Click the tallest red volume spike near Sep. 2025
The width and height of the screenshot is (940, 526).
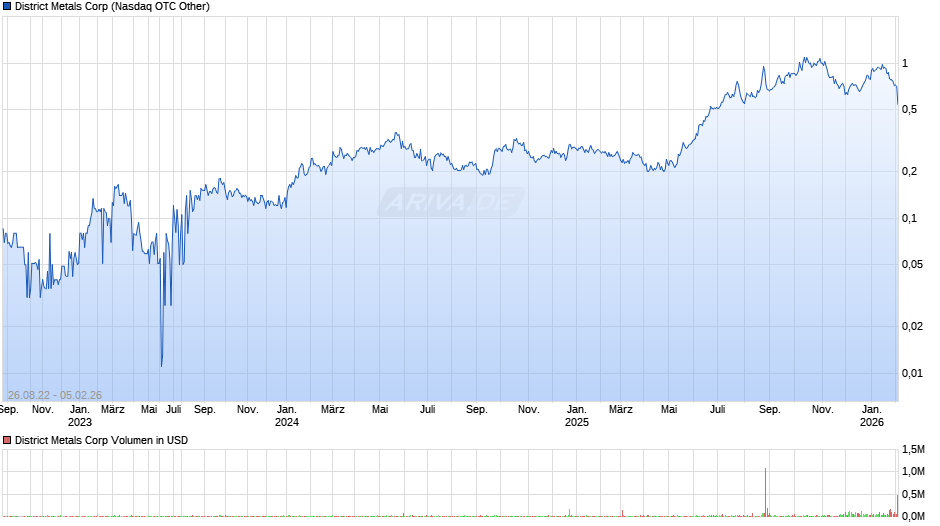coord(766,492)
